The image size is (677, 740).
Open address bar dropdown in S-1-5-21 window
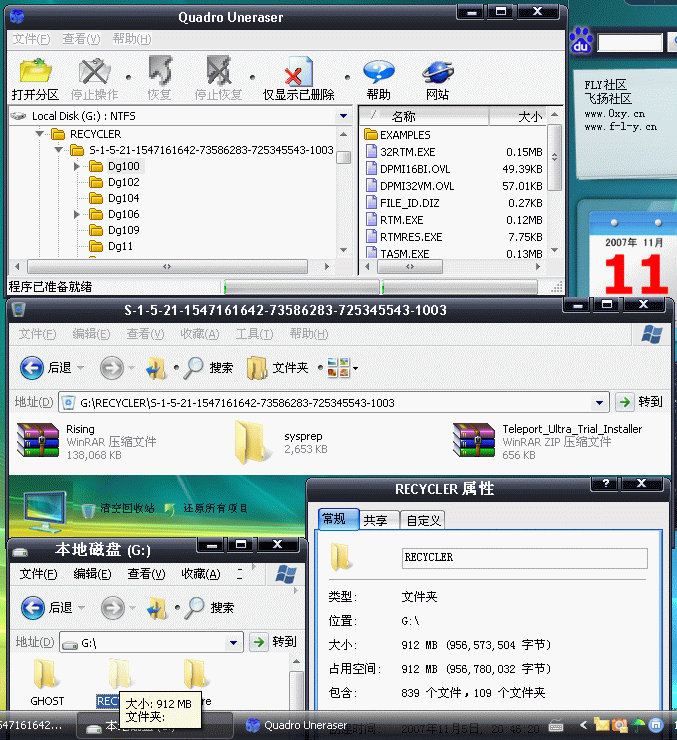(599, 403)
